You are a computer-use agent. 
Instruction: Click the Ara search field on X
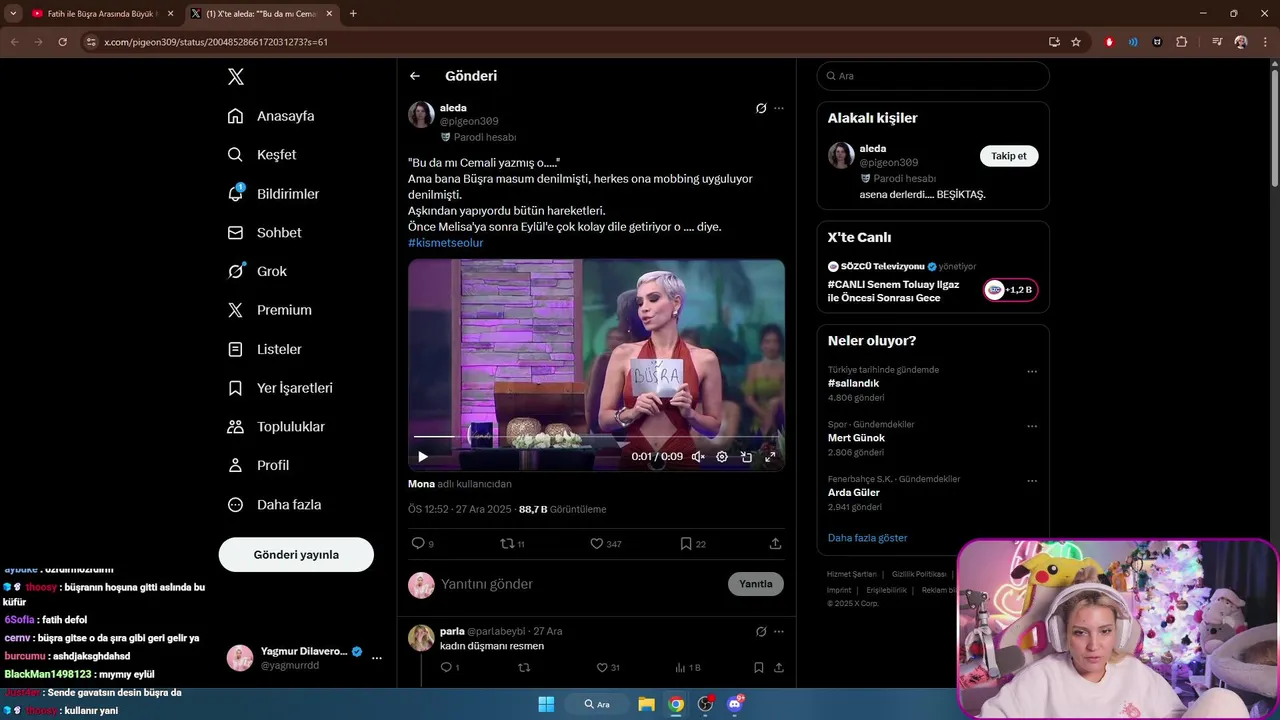coord(933,76)
